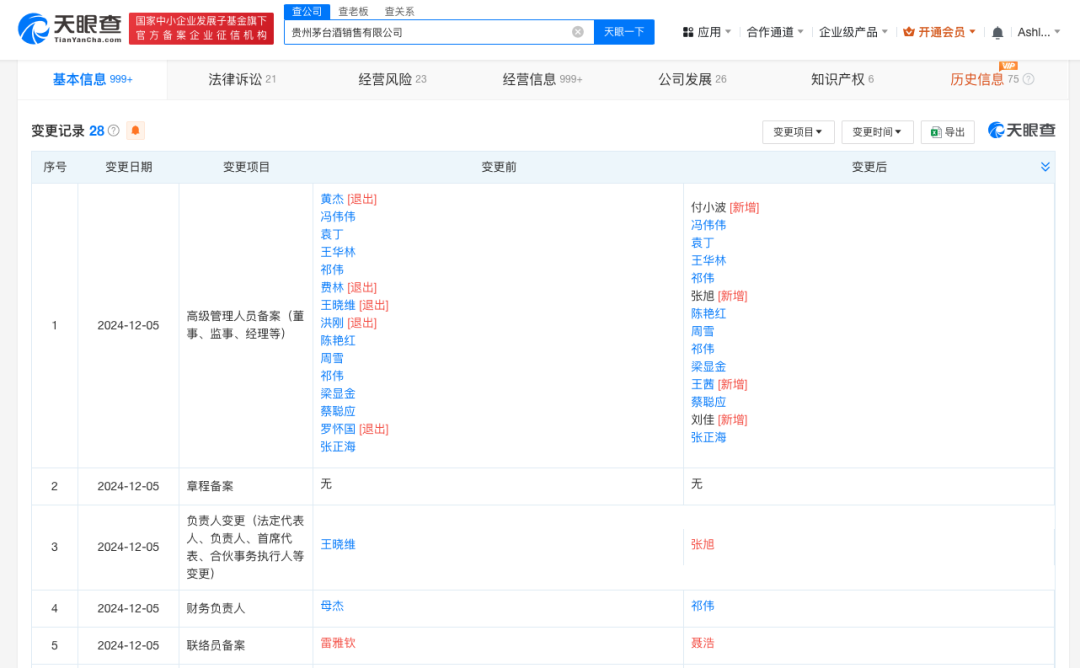Expand all rows with the double-chevron icon
Image resolution: width=1080 pixels, height=668 pixels.
click(x=1045, y=167)
